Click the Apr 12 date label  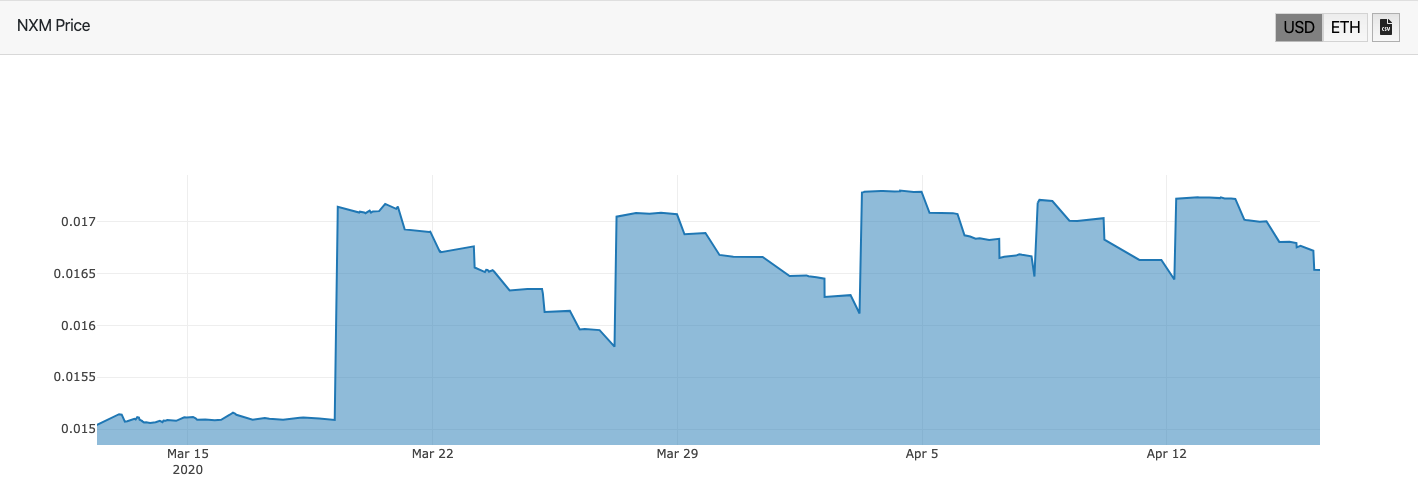pos(1166,454)
